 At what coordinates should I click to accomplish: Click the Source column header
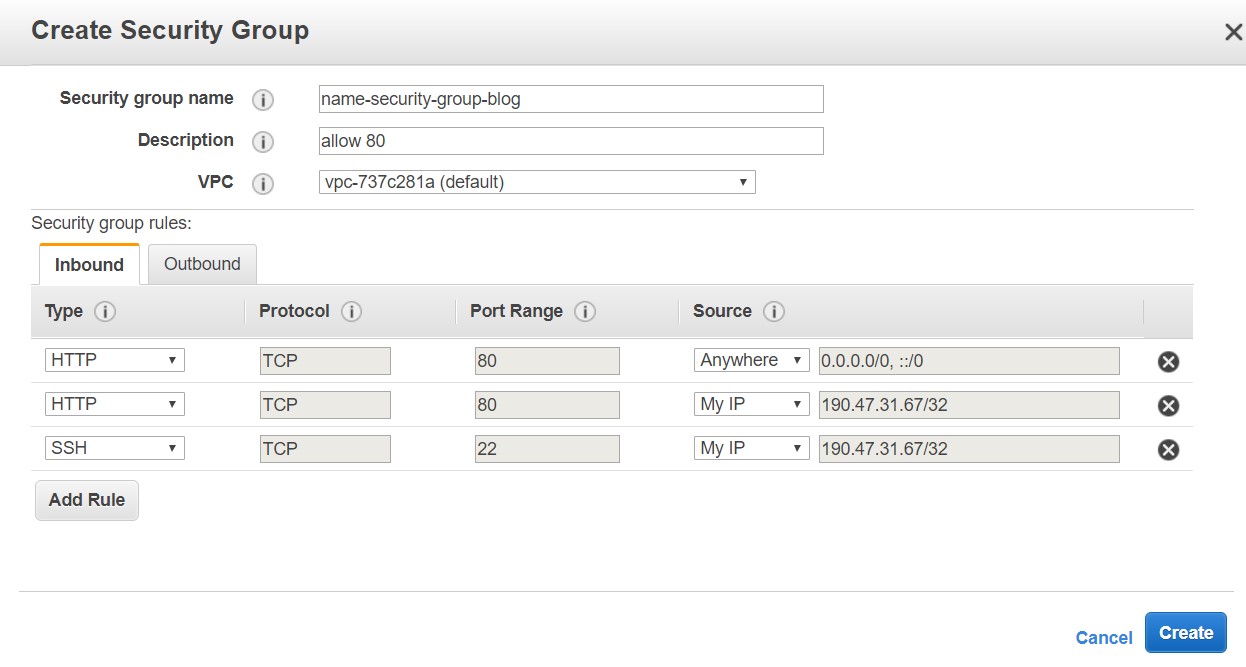point(722,311)
